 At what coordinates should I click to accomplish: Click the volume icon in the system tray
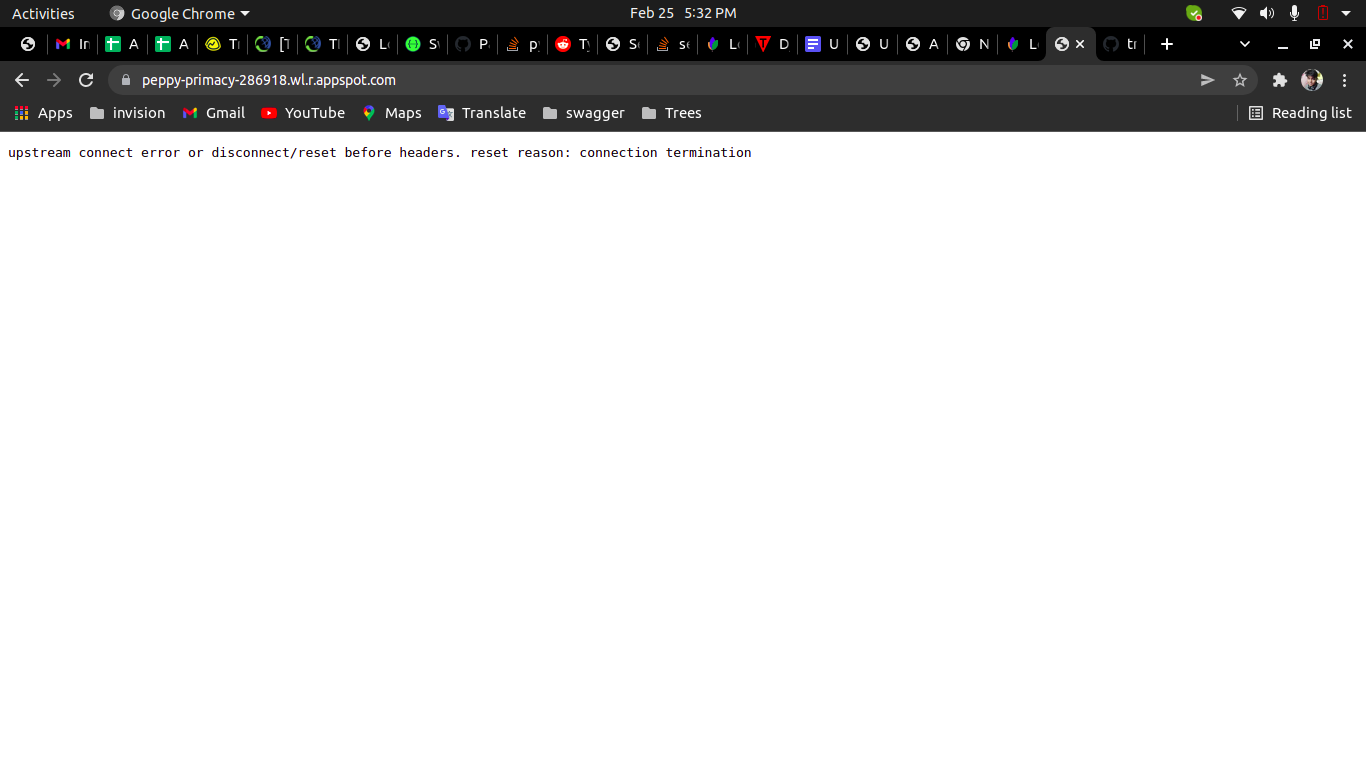(x=1266, y=13)
